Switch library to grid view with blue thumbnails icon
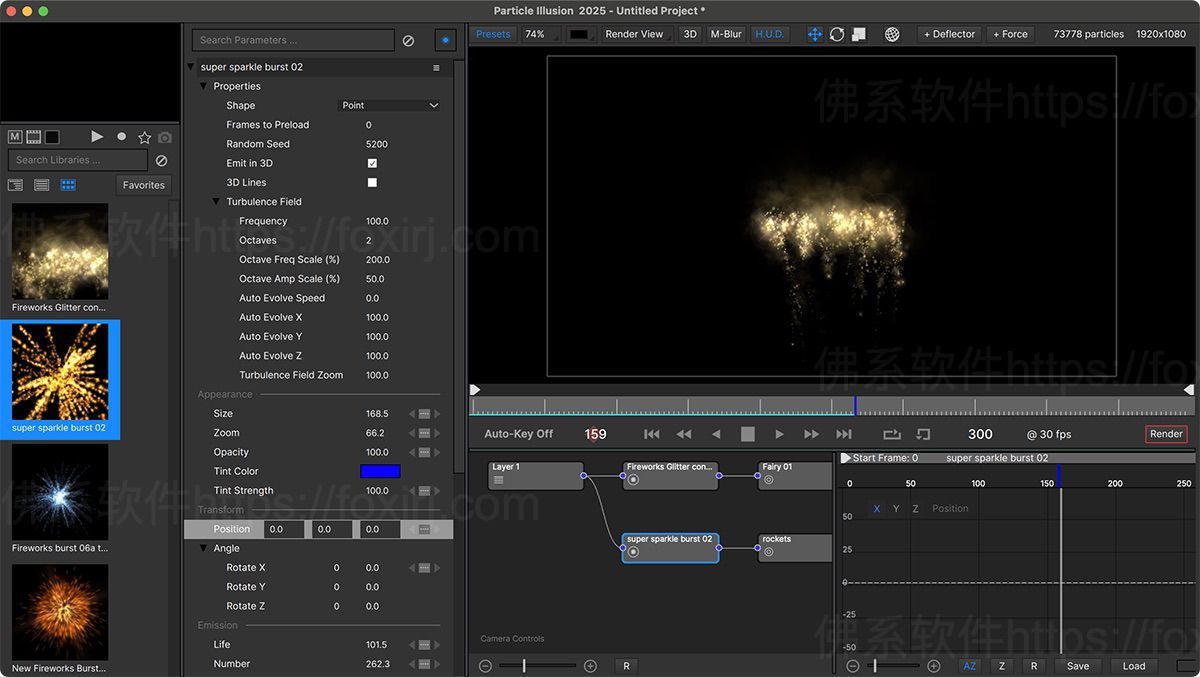This screenshot has width=1200, height=677. (68, 185)
